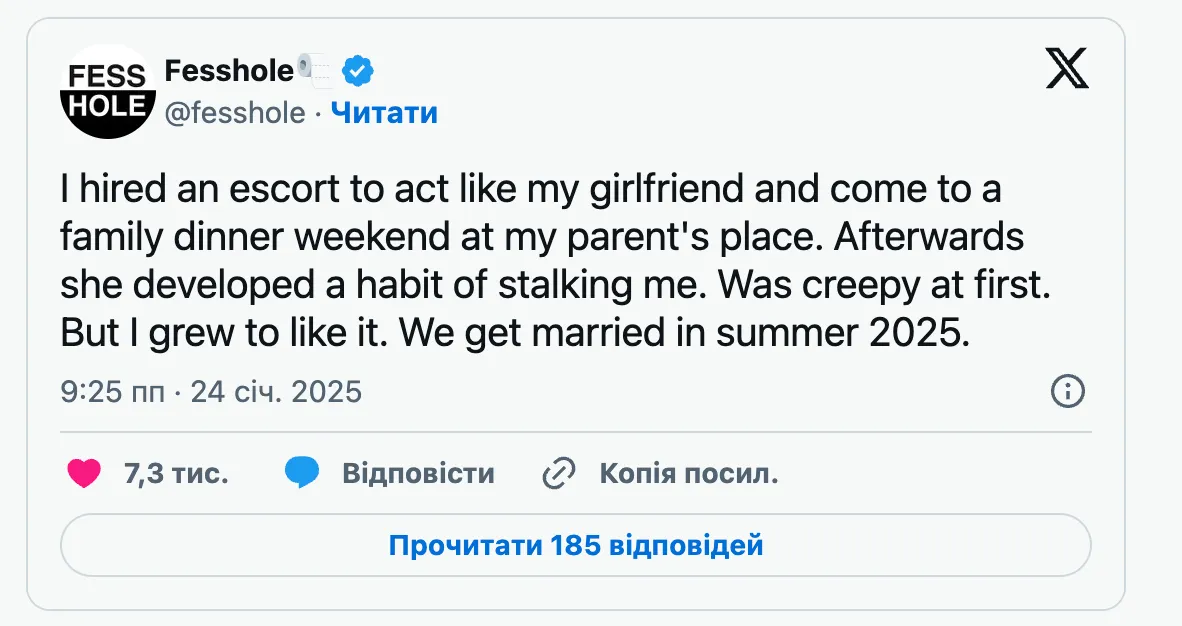The height and width of the screenshot is (626, 1182).
Task: Open tweet details via the circled info icon
Action: (x=1067, y=391)
